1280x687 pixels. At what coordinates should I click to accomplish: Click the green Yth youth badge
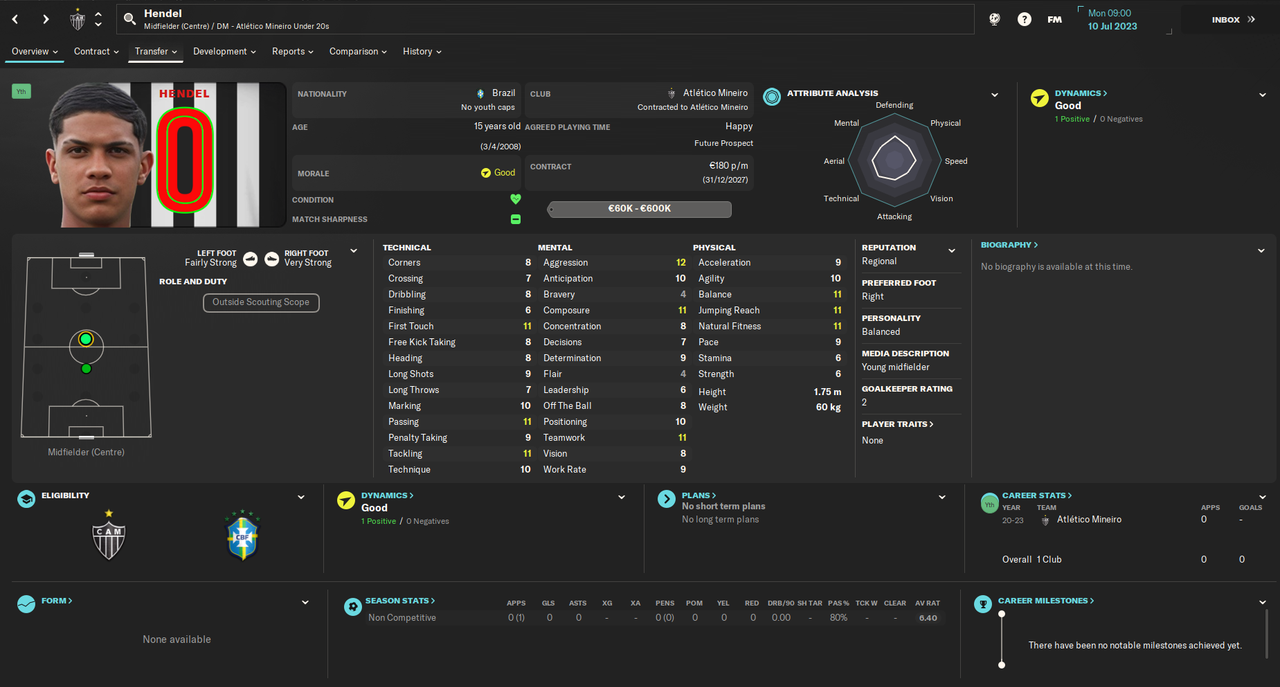(21, 91)
